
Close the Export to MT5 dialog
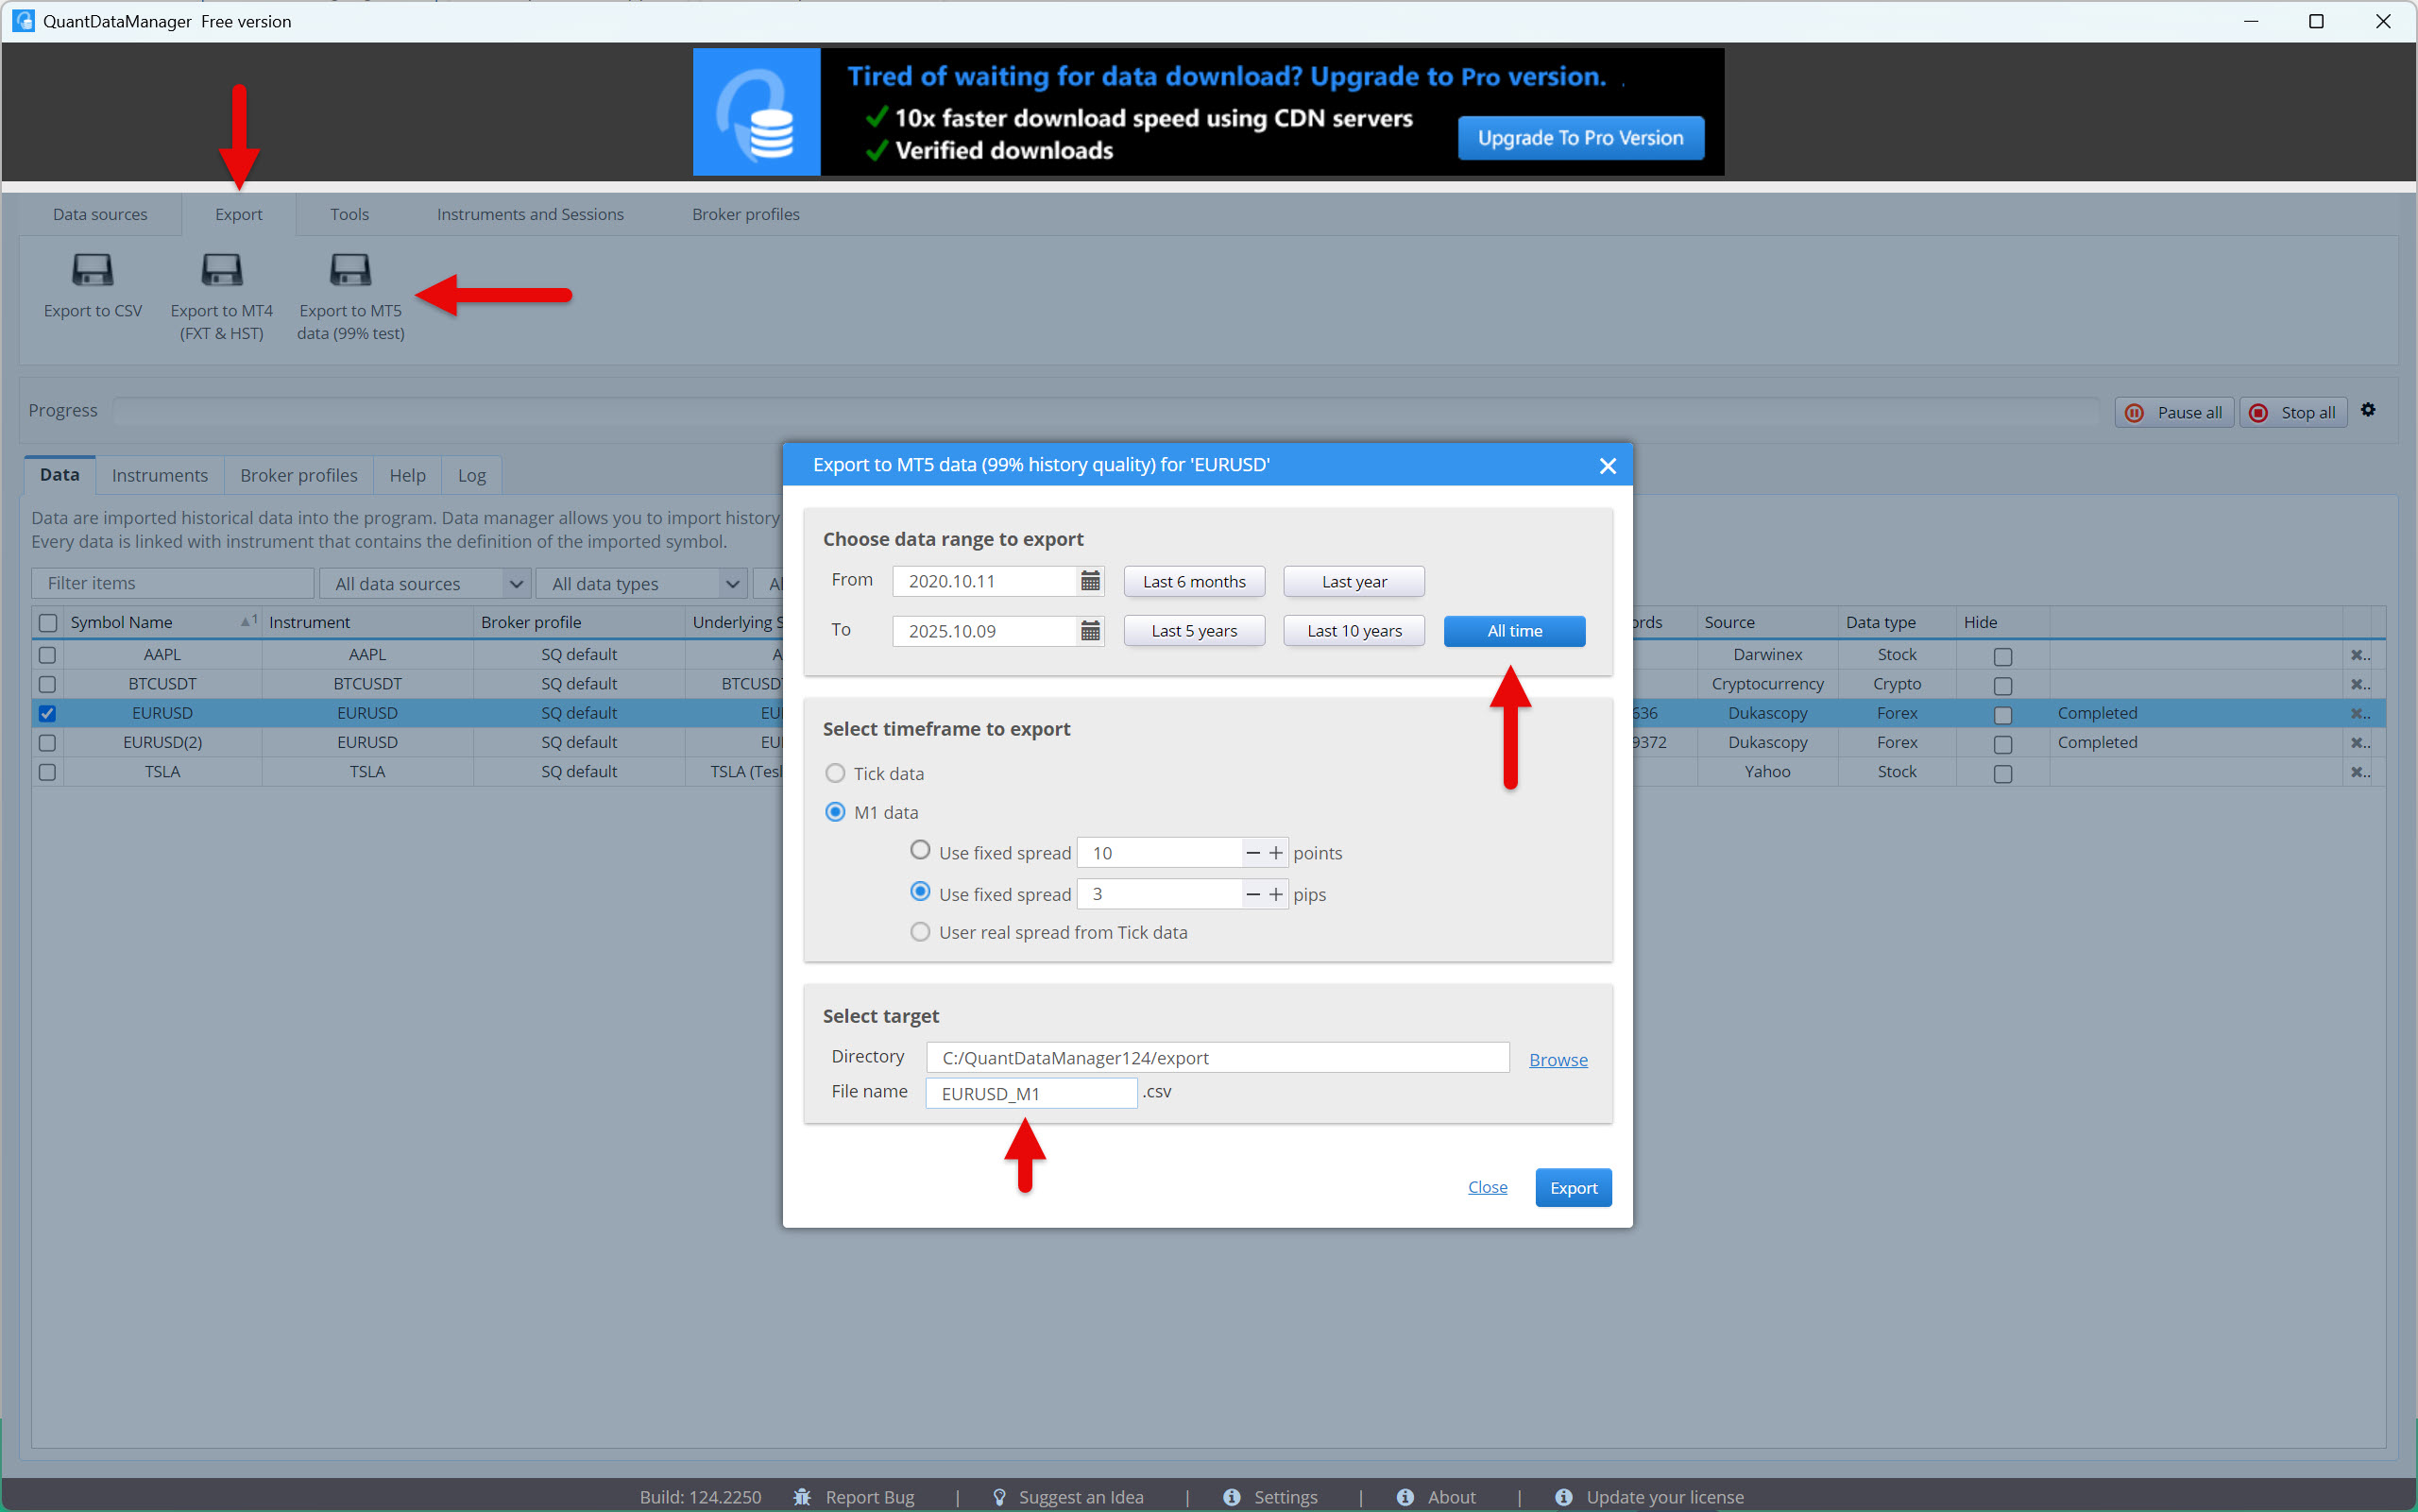[x=1607, y=466]
